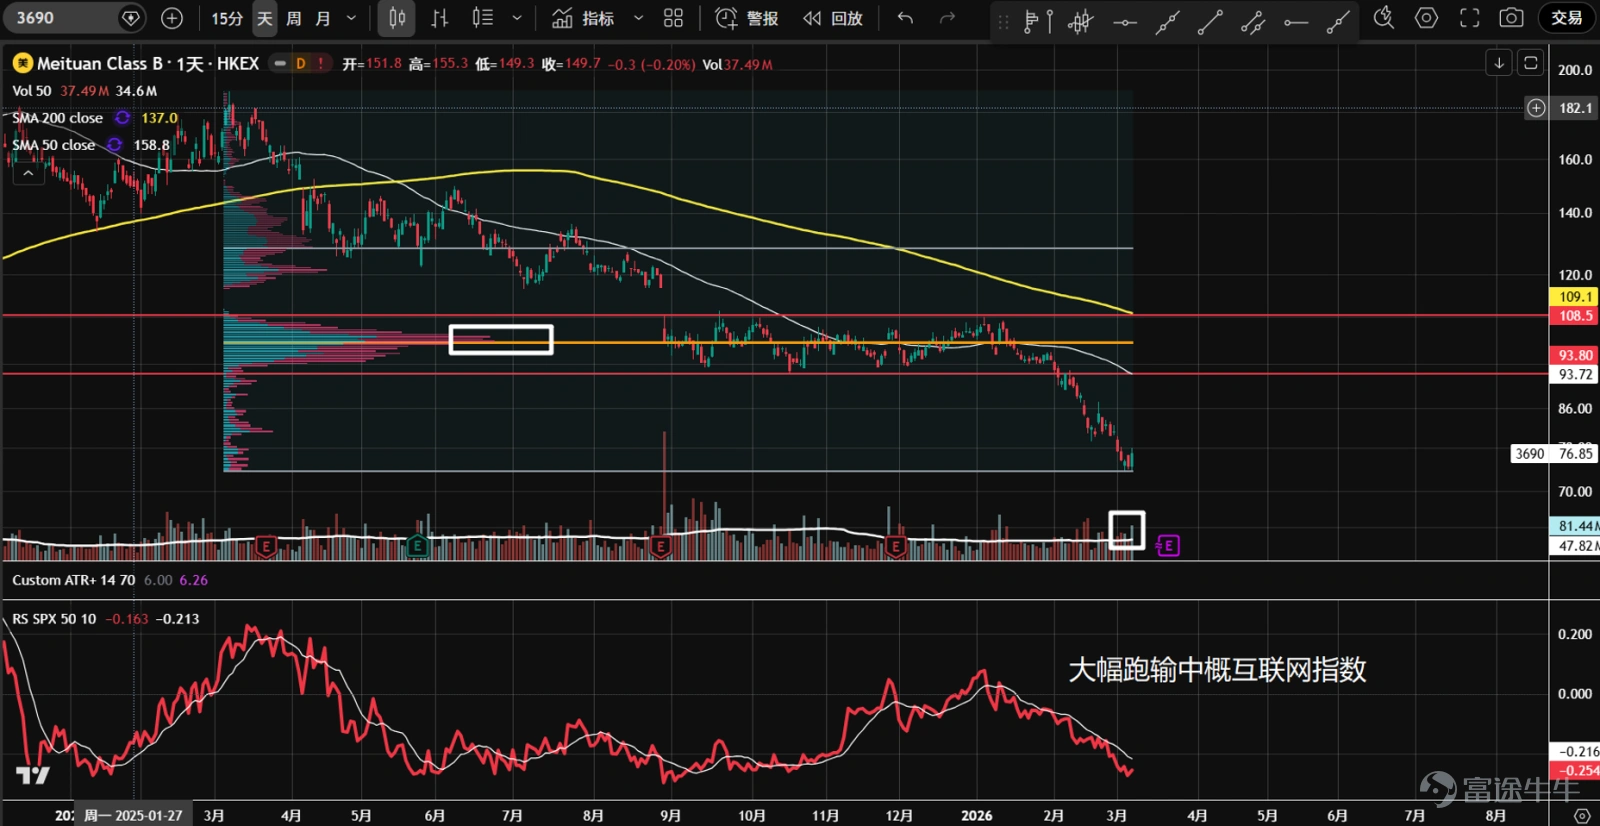Grab the favorites toolbar drag handle

(x=1004, y=21)
